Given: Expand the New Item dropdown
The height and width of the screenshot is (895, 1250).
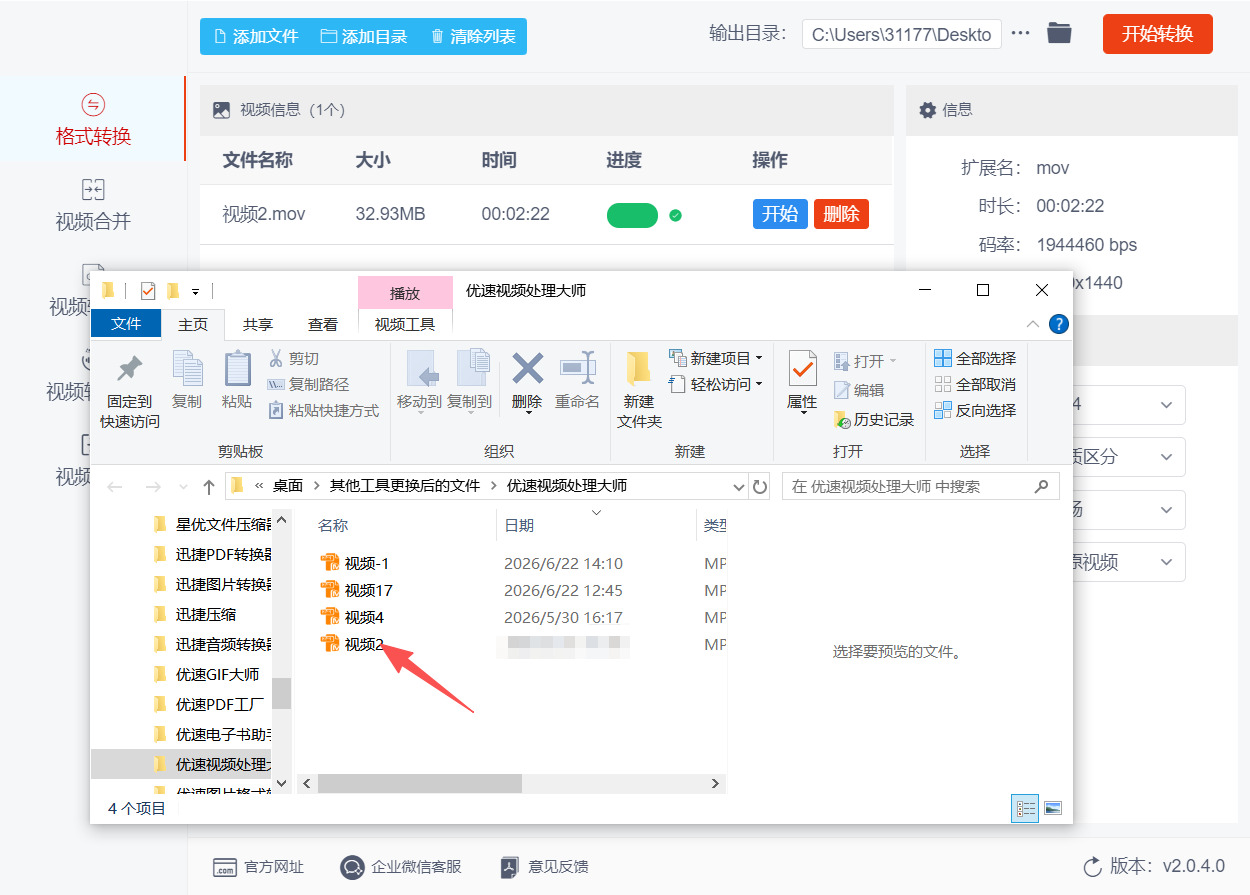Looking at the screenshot, I should click(x=759, y=358).
